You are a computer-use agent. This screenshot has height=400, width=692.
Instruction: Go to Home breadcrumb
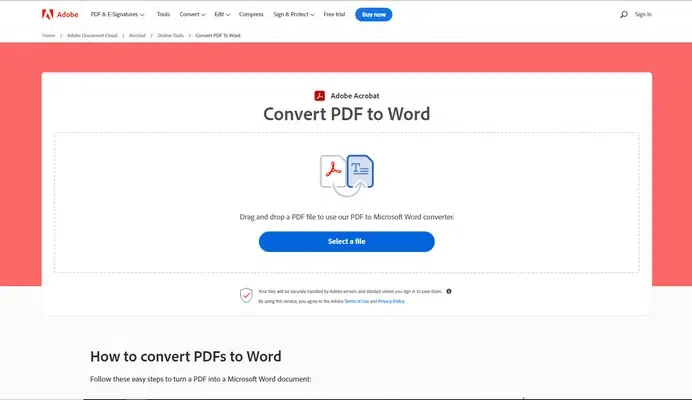click(49, 35)
